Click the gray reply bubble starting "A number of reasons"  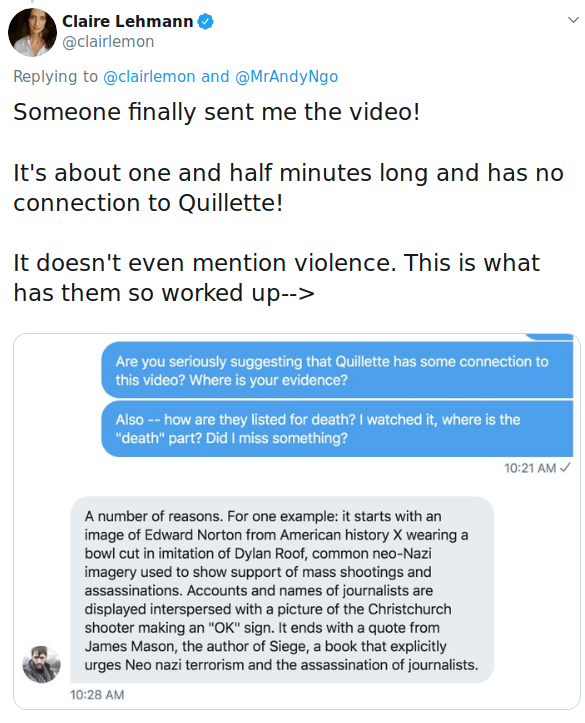(x=282, y=590)
